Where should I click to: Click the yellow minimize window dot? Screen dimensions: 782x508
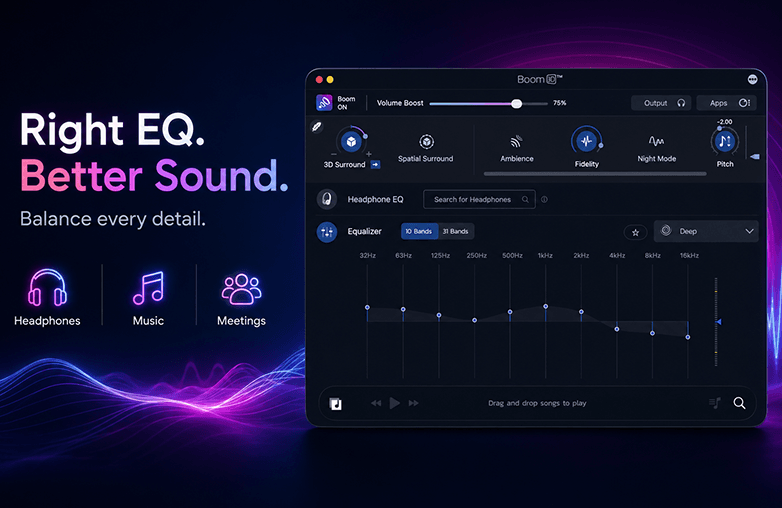pos(330,80)
